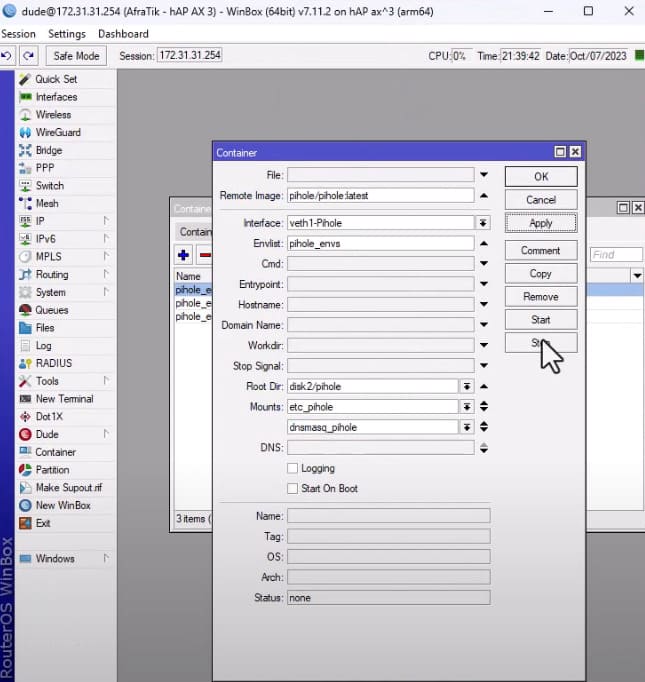The width and height of the screenshot is (645, 682).
Task: Open Quick Set from the sidebar
Action: tap(56, 79)
